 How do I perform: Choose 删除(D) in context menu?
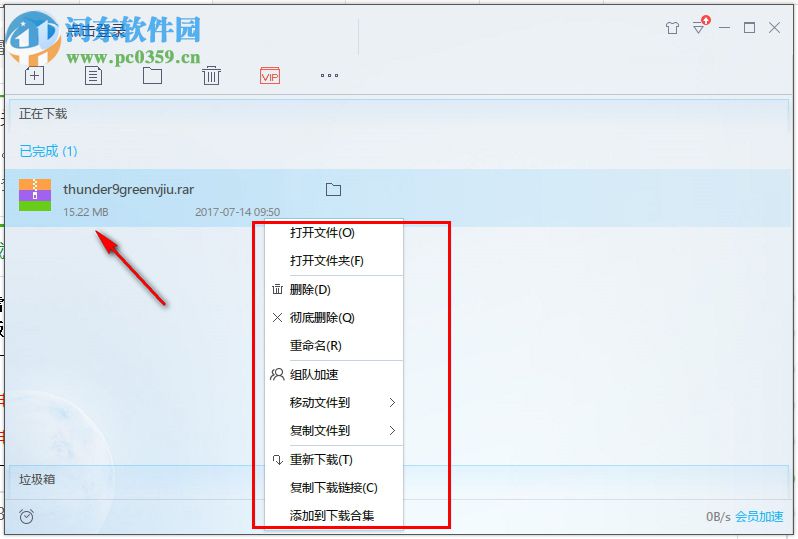pos(334,290)
